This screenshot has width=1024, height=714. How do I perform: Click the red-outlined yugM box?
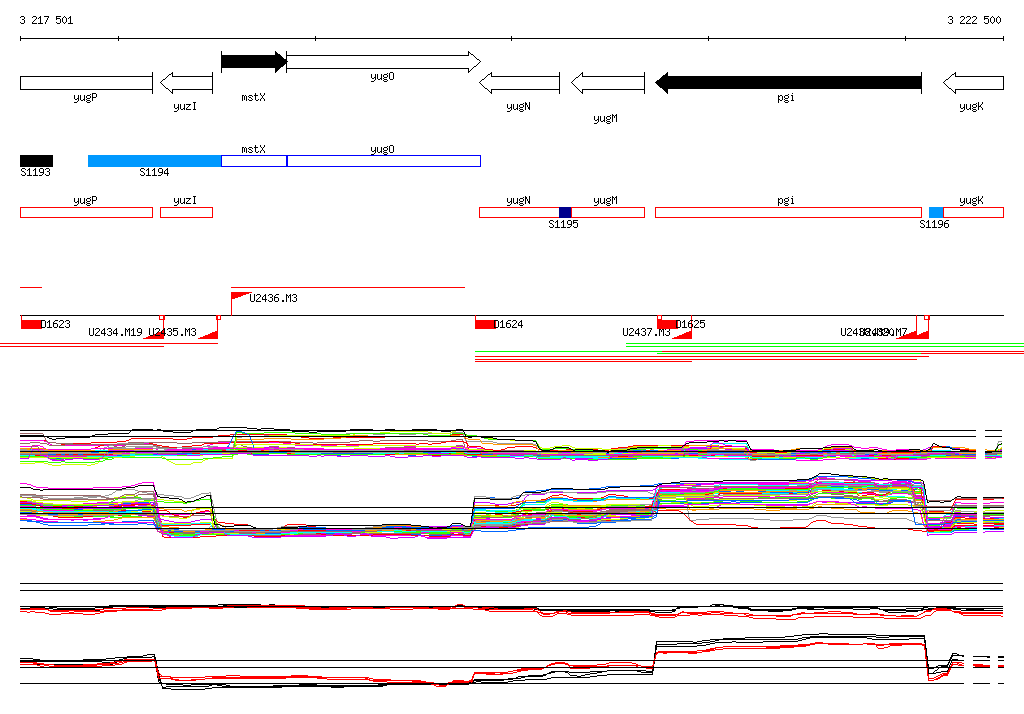(x=608, y=212)
